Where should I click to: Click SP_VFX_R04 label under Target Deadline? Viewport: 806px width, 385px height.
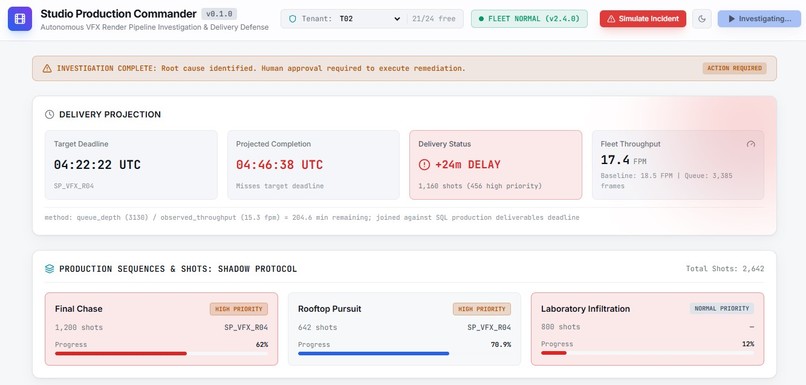[74, 186]
